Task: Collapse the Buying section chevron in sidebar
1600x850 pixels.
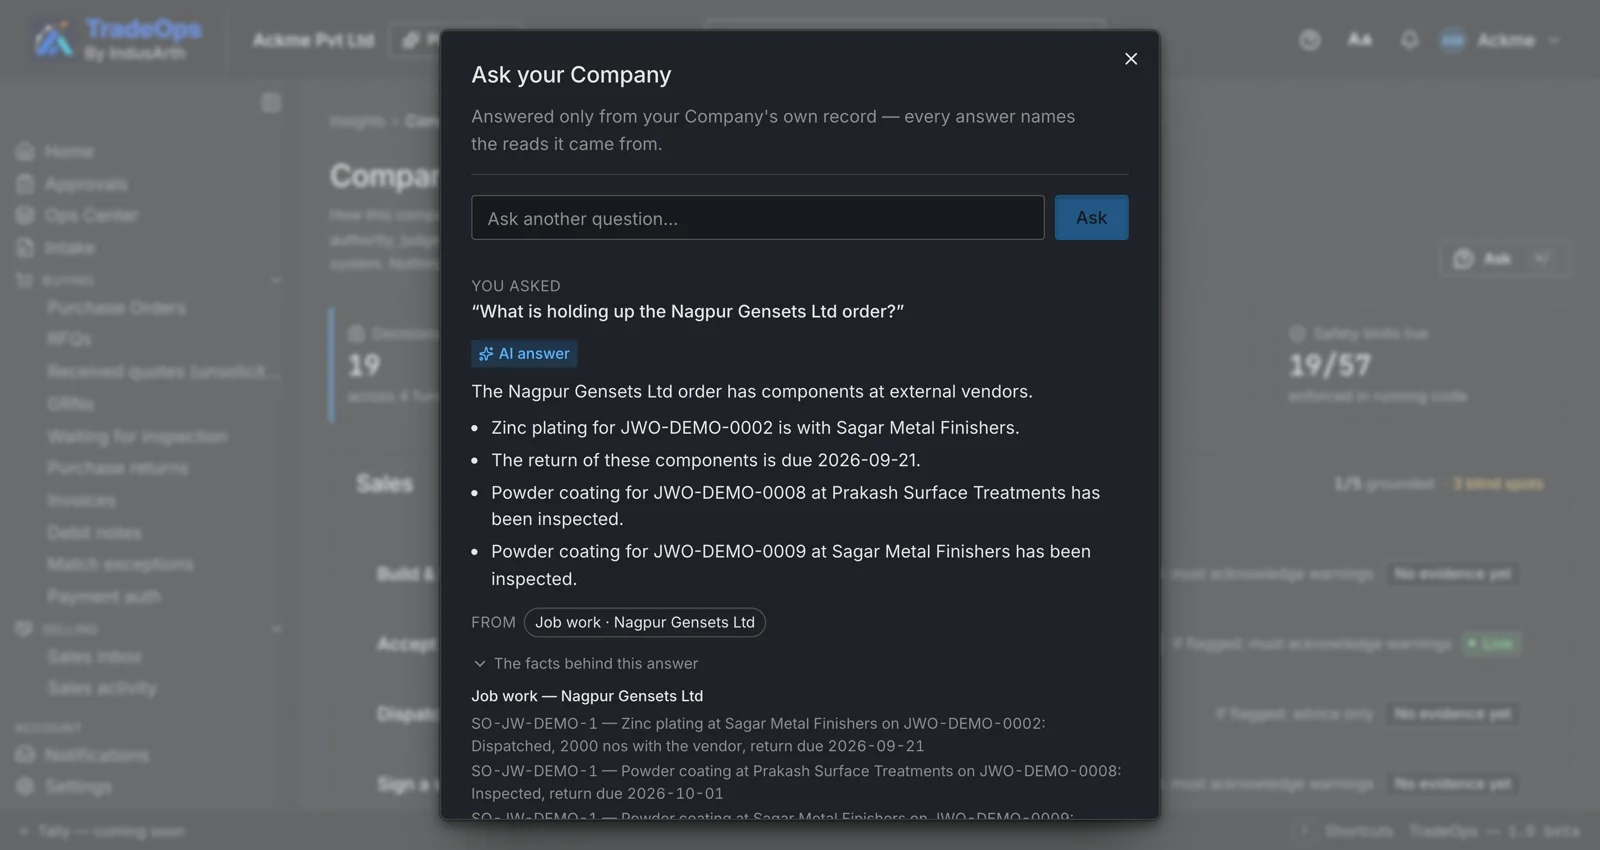Action: tap(276, 281)
